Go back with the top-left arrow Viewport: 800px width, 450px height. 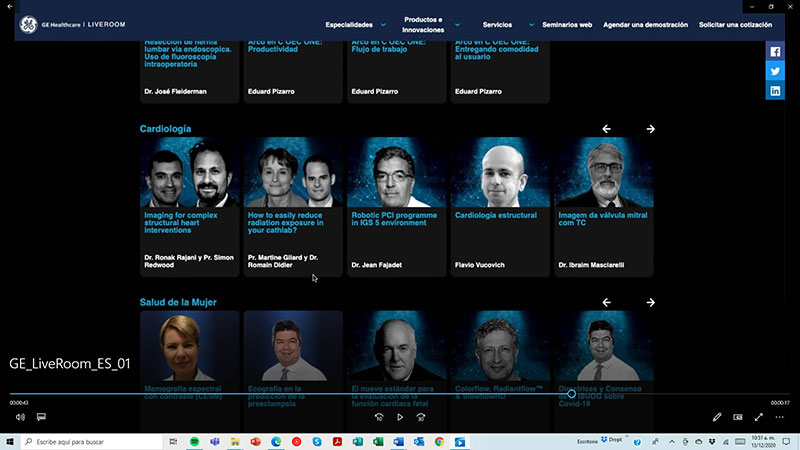(10, 7)
